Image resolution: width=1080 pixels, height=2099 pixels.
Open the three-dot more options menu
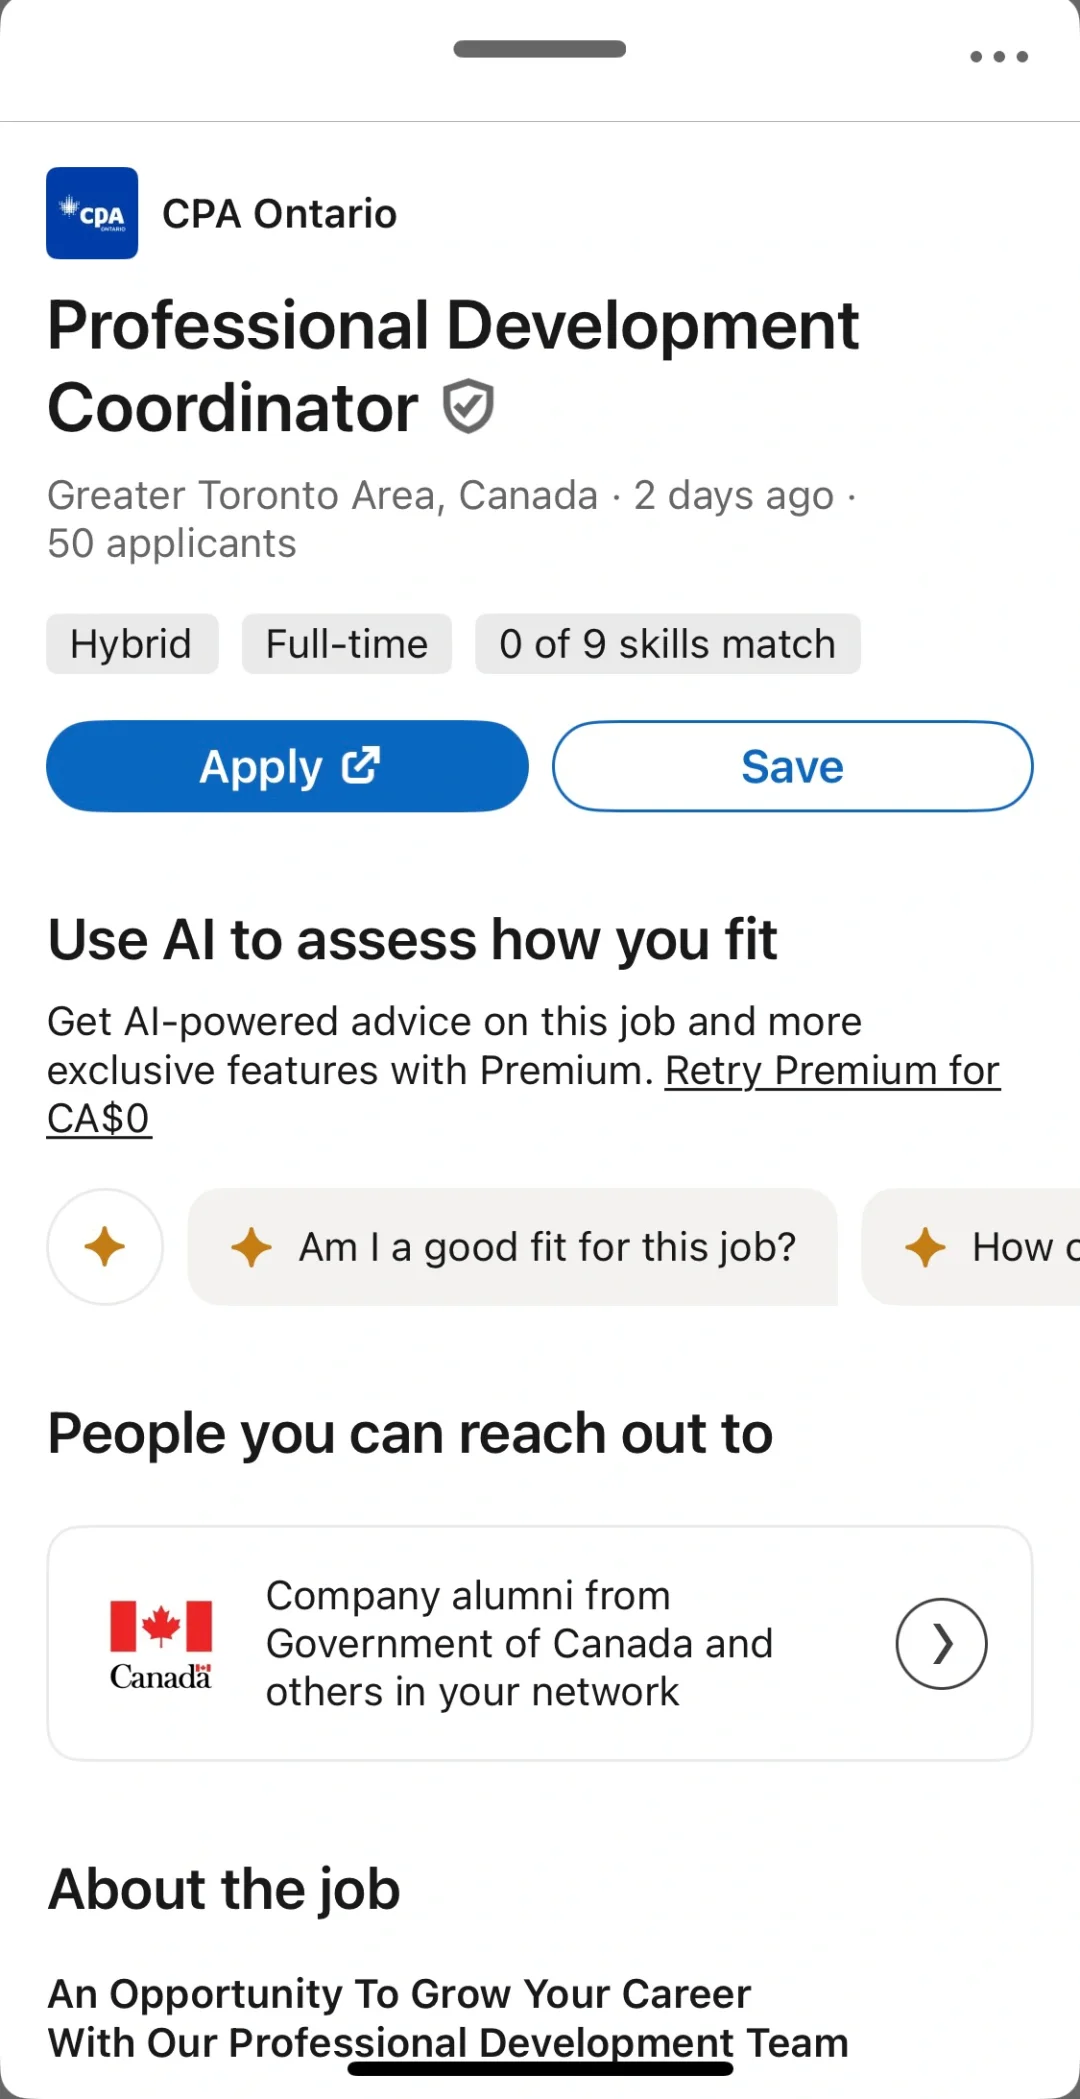point(999,57)
